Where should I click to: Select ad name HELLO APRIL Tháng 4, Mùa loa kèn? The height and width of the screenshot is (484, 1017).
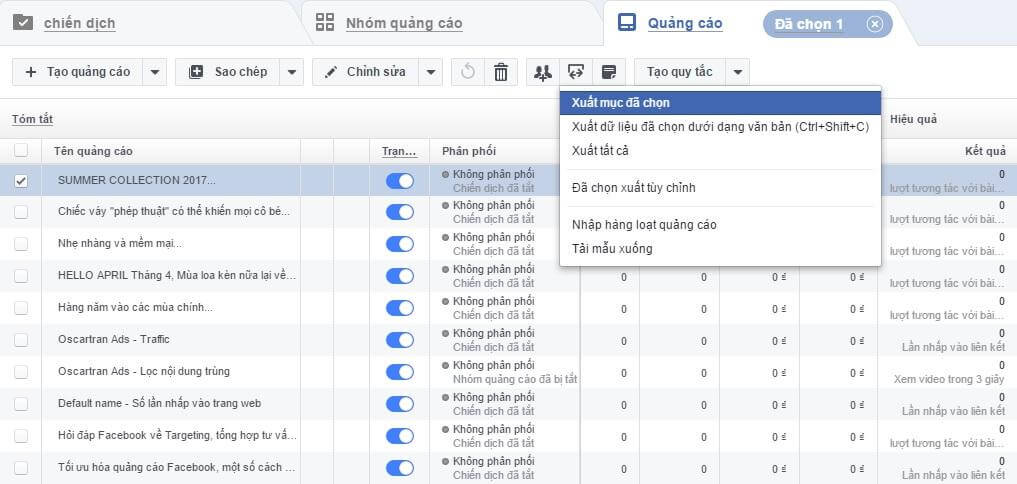click(x=177, y=276)
